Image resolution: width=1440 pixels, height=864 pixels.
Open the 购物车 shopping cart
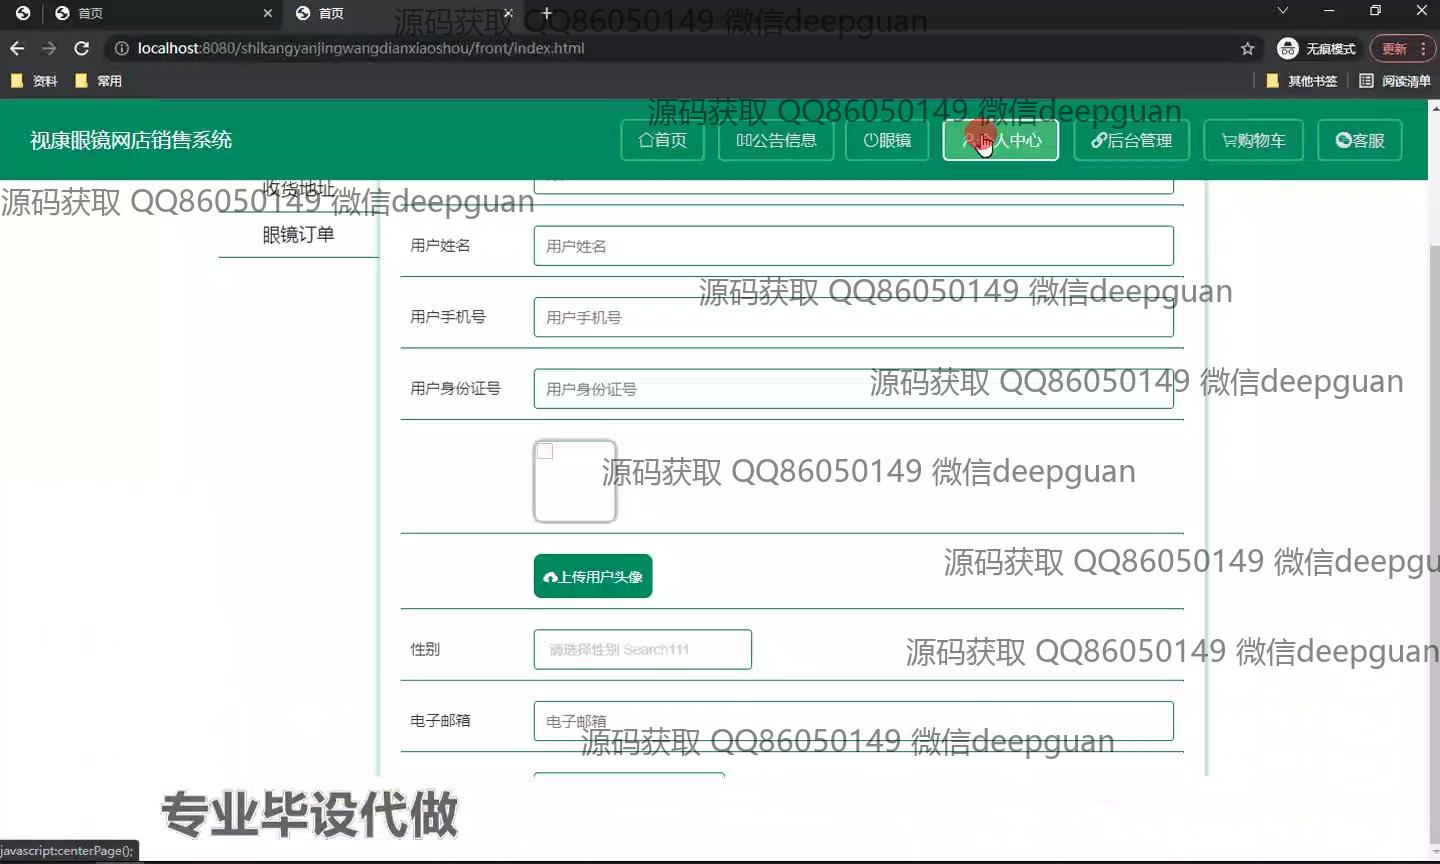(1253, 140)
